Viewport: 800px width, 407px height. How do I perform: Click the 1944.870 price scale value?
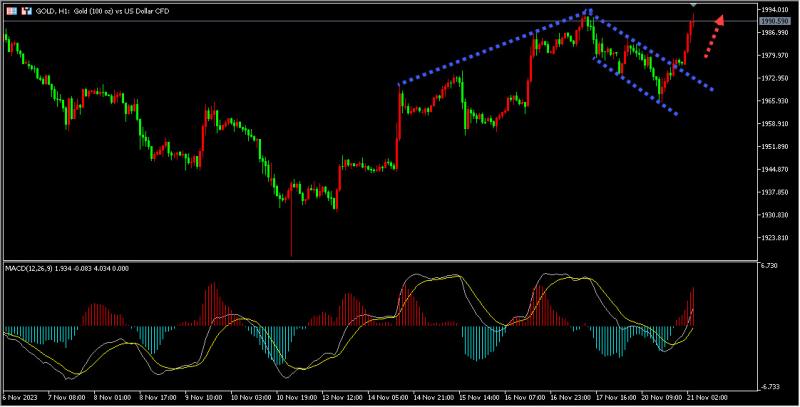coord(776,169)
